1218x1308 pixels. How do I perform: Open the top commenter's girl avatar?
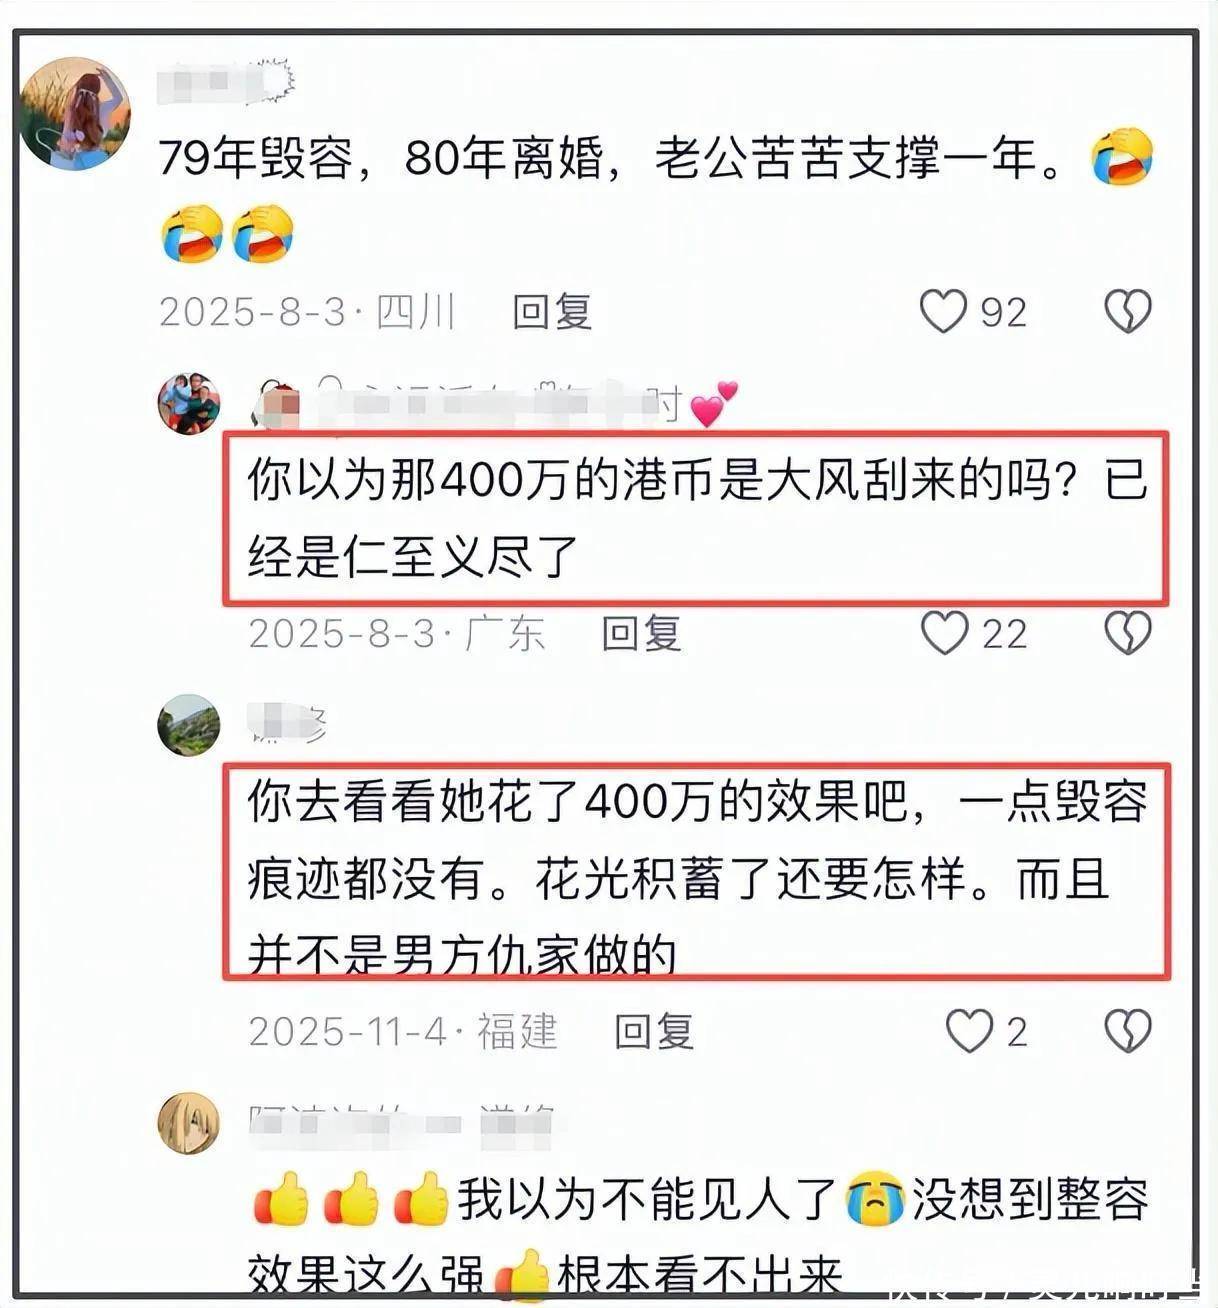click(x=76, y=113)
